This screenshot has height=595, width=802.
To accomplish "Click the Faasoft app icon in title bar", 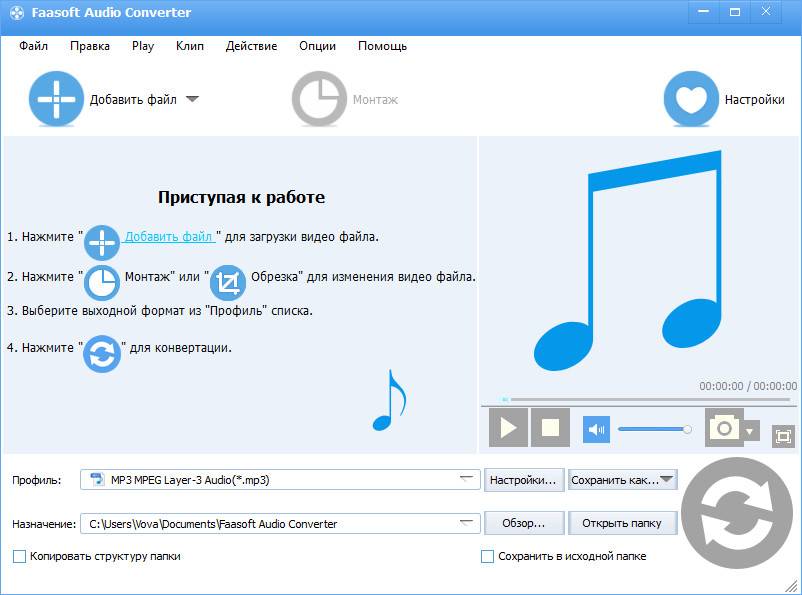I will (x=17, y=13).
